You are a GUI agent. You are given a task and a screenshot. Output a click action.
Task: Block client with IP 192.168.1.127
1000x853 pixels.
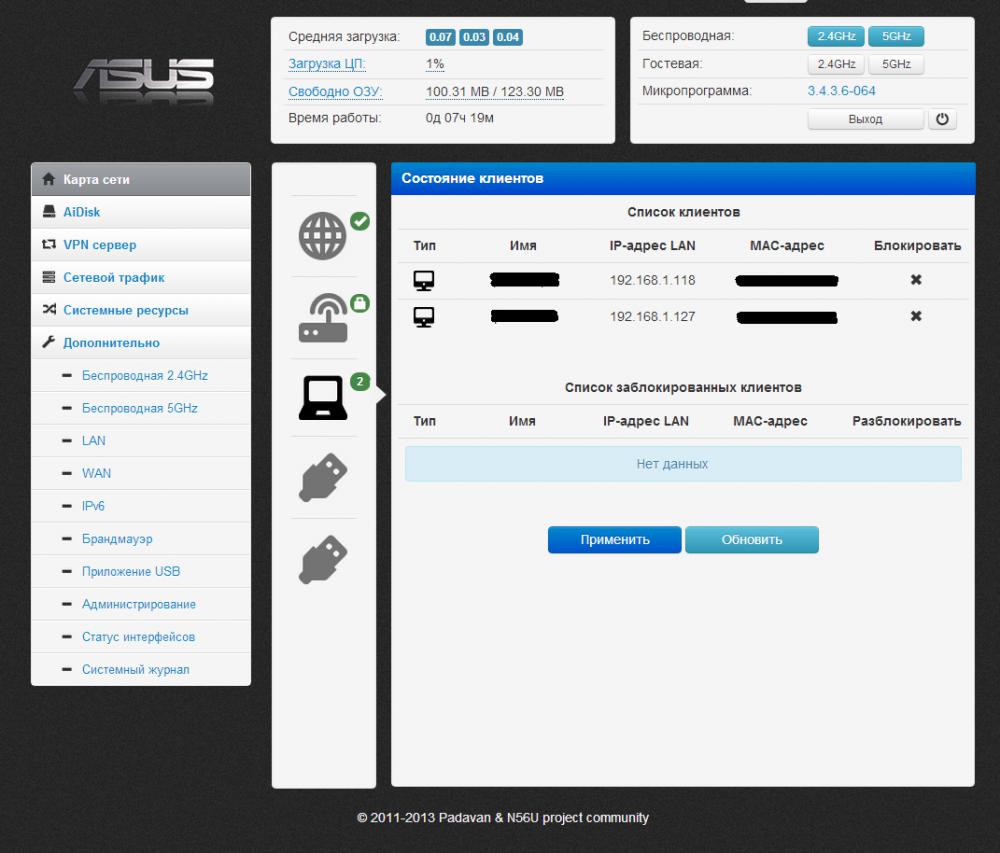point(915,316)
